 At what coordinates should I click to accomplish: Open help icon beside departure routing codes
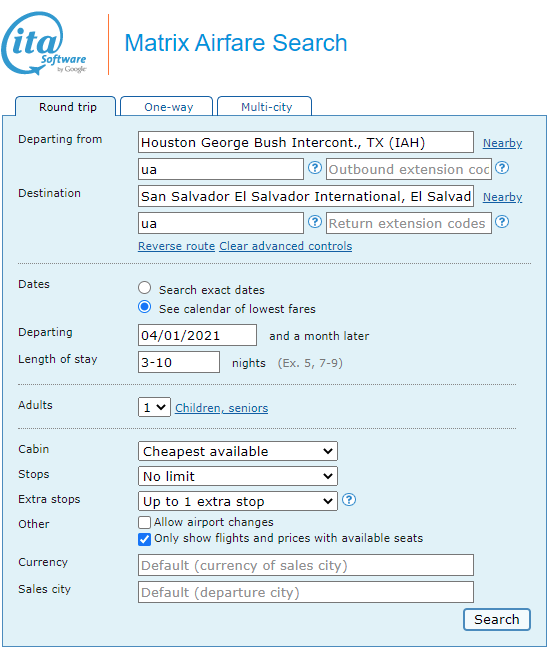[314, 168]
